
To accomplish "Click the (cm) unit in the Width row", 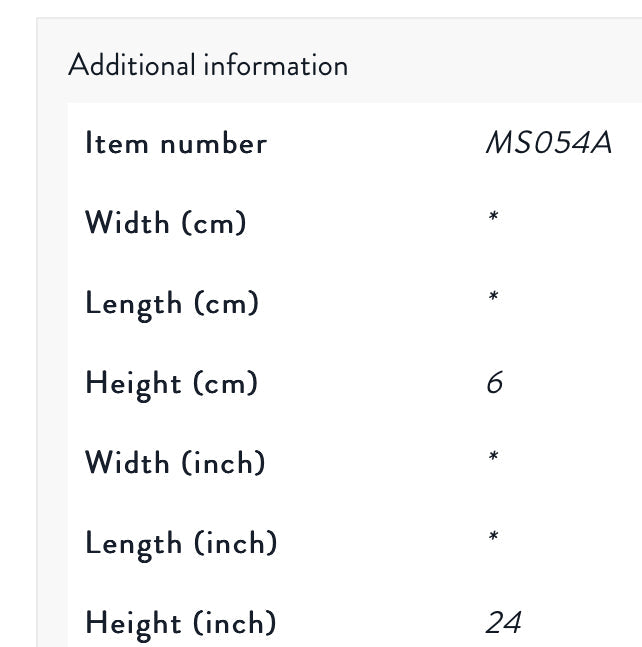I will coord(214,223).
